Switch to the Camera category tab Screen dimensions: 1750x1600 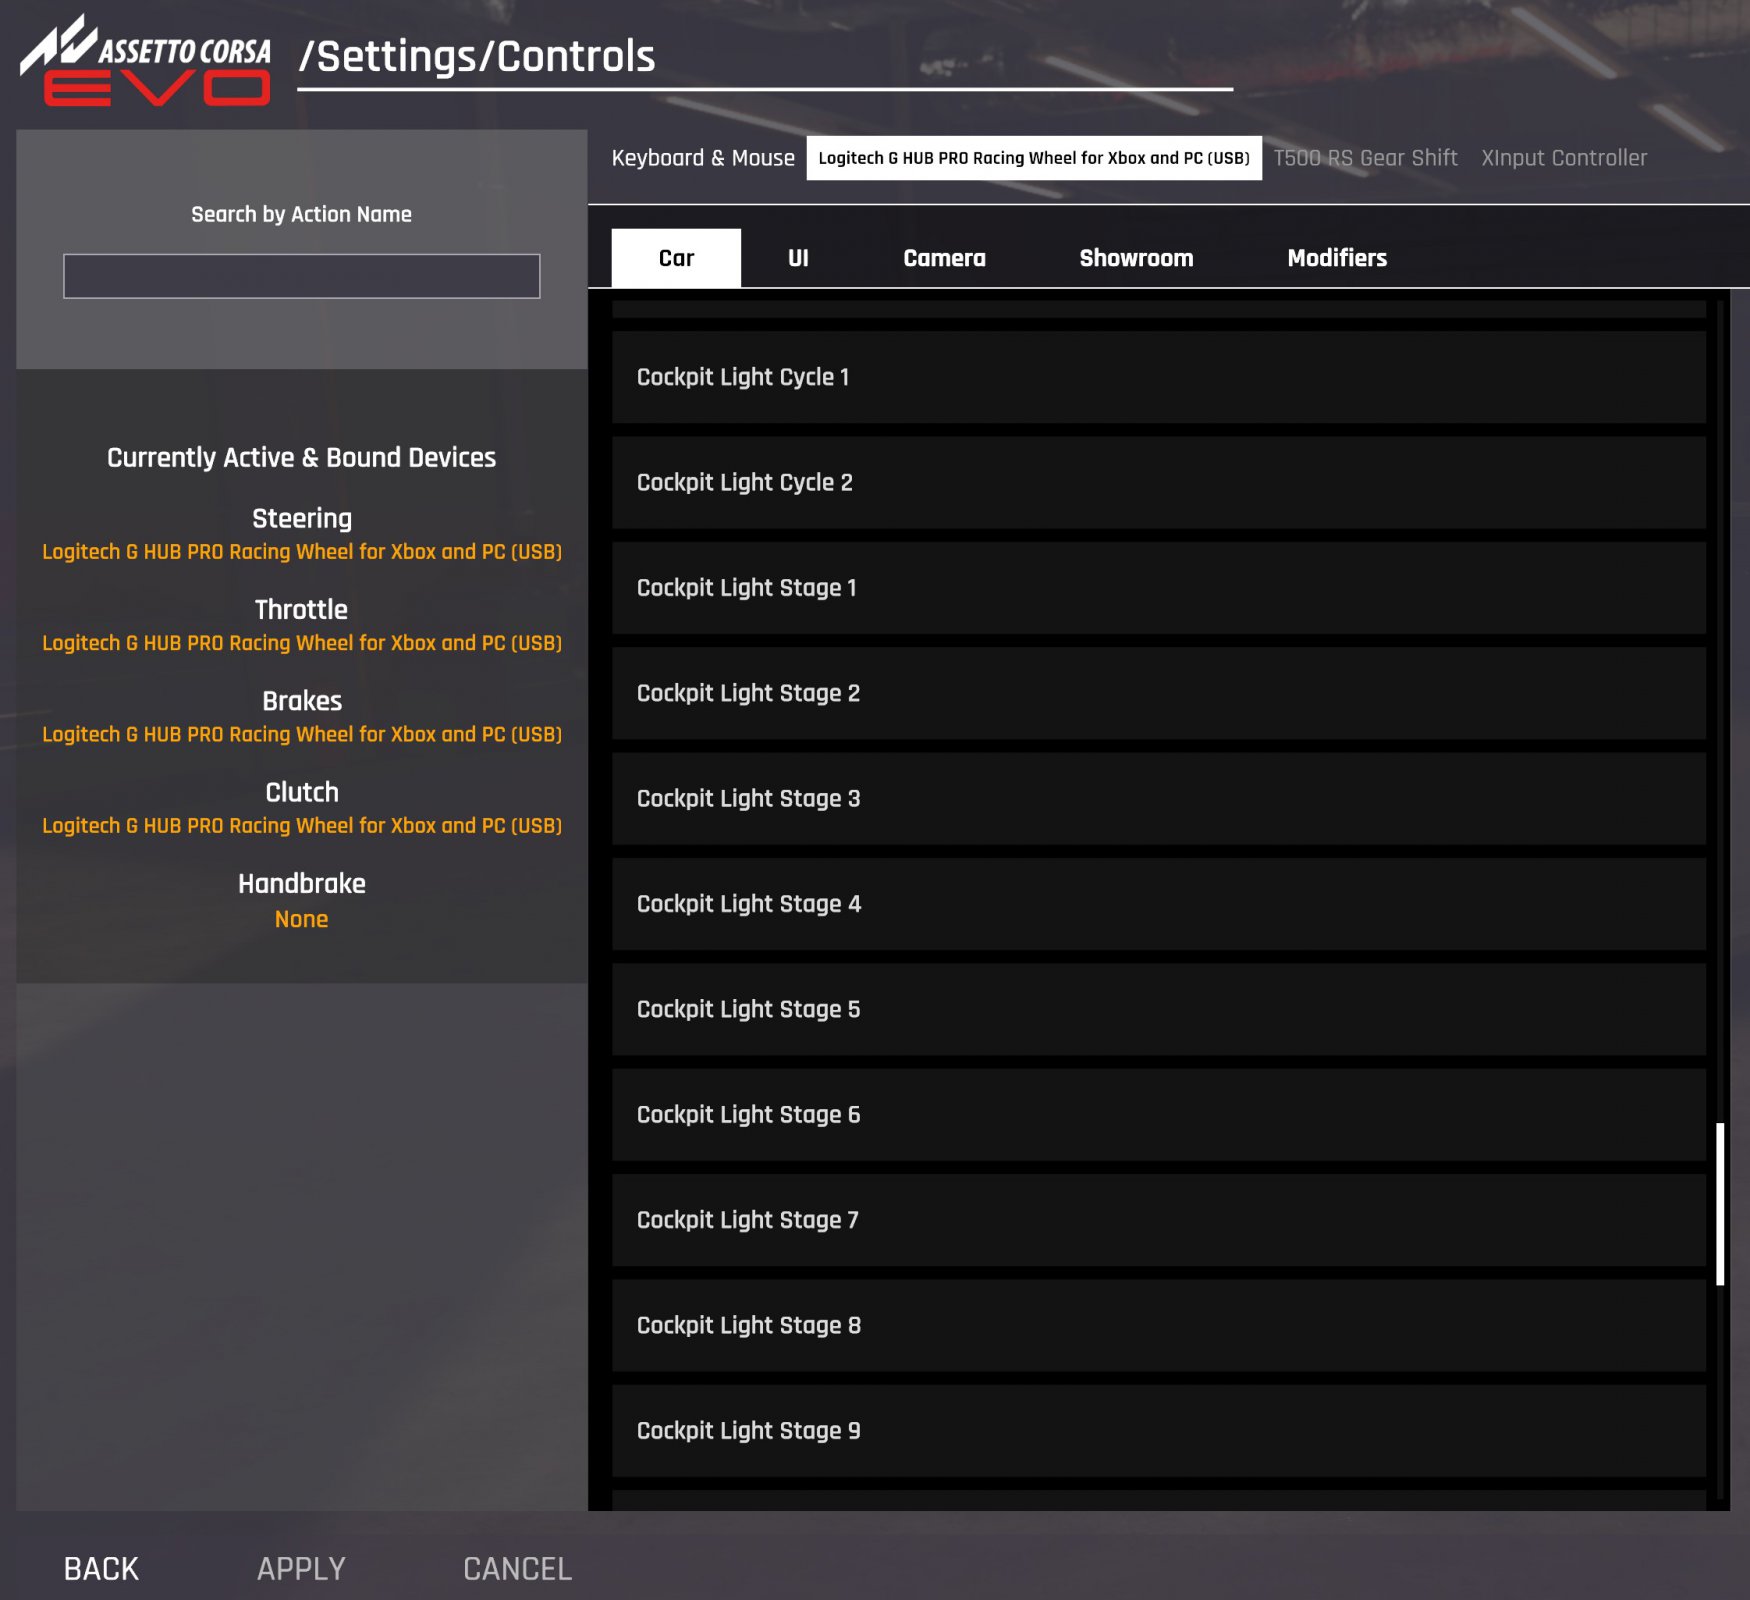943,258
